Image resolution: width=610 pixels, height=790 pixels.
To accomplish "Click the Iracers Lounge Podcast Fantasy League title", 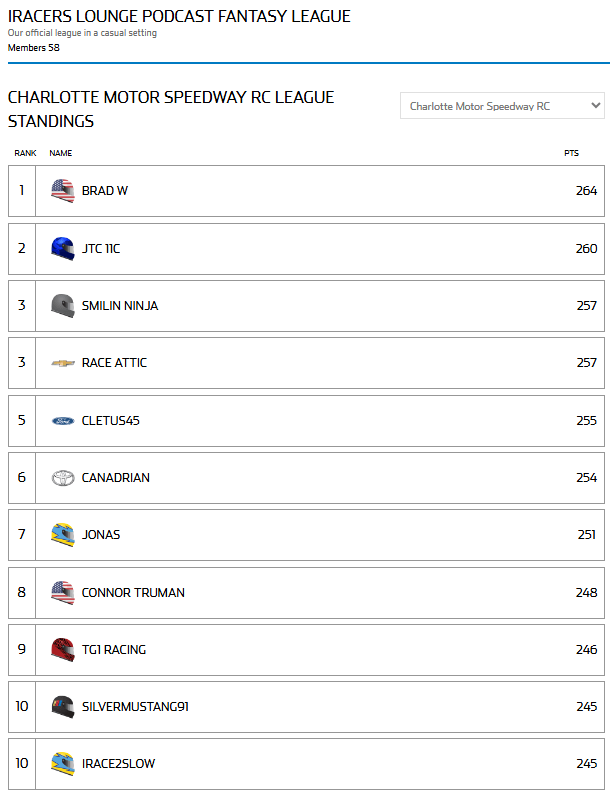I will tap(179, 17).
